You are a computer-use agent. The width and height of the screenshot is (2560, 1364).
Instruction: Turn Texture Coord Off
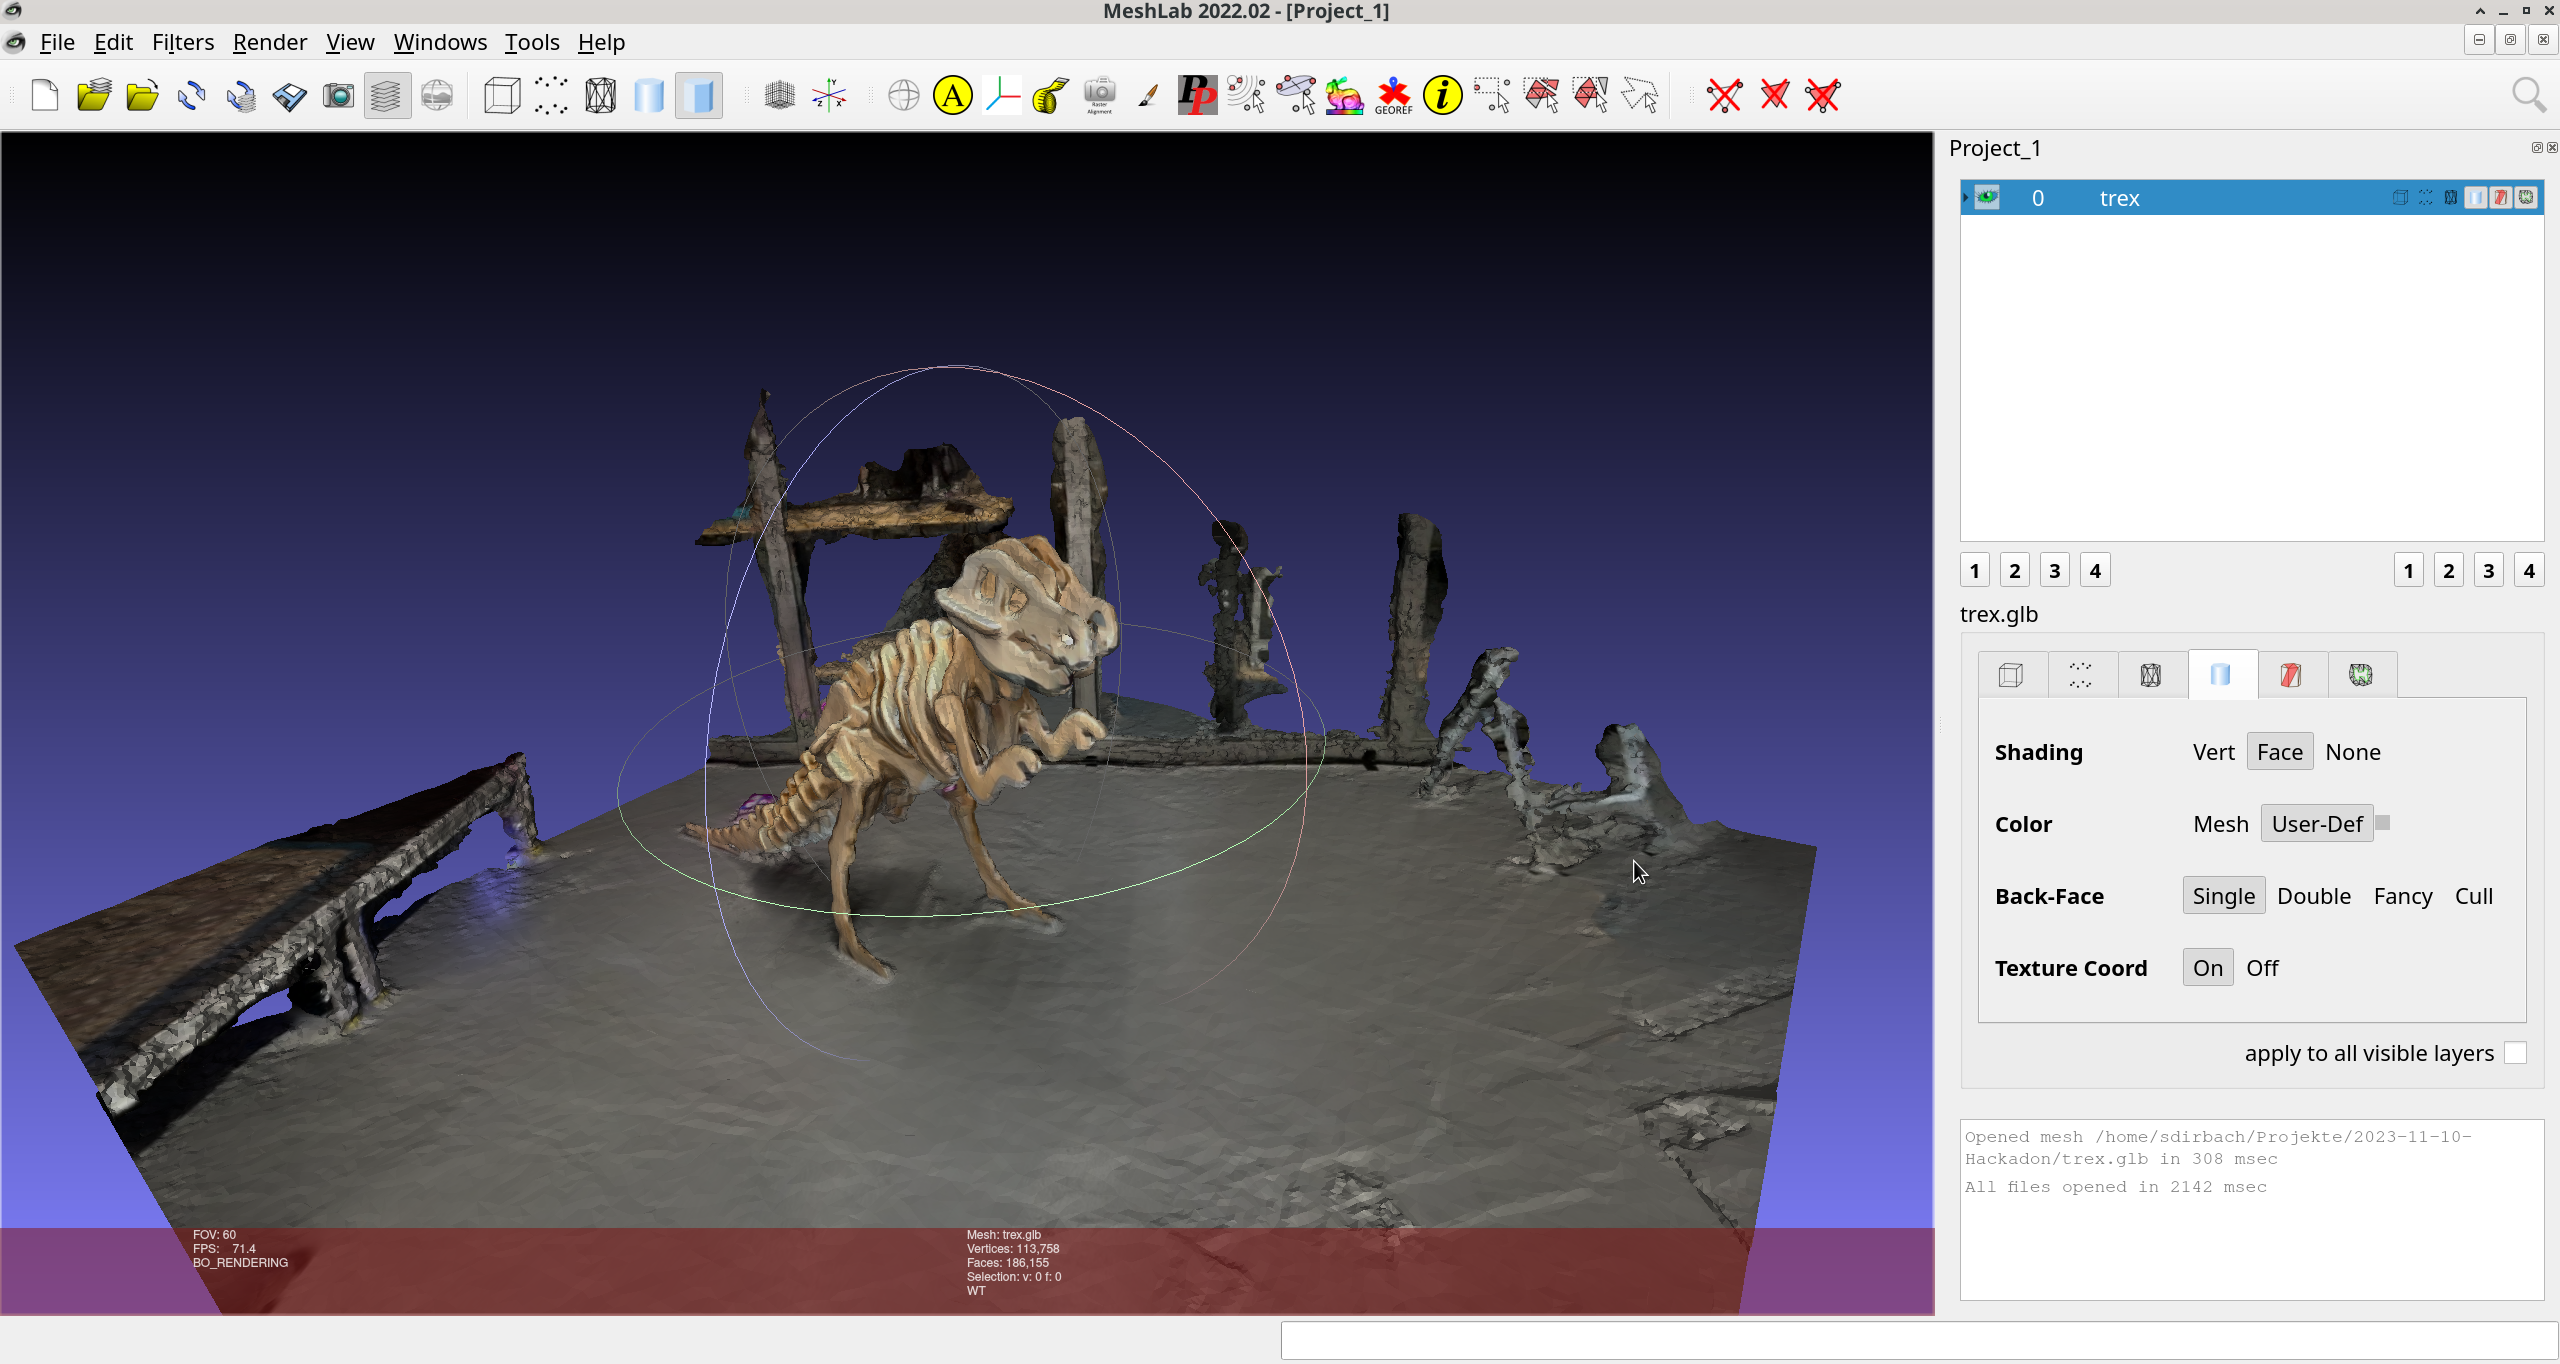(2262, 968)
